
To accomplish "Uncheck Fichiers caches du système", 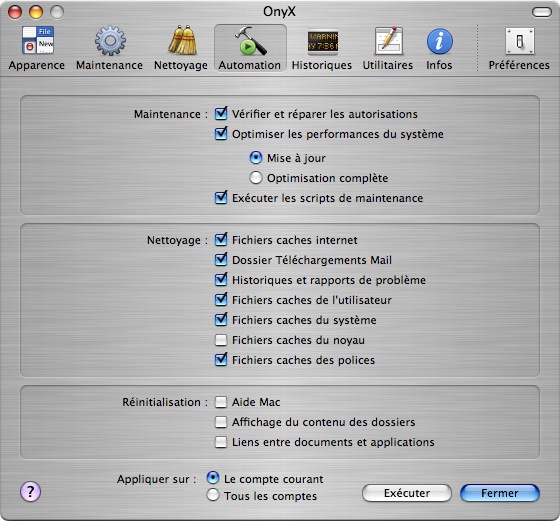I will (x=221, y=320).
